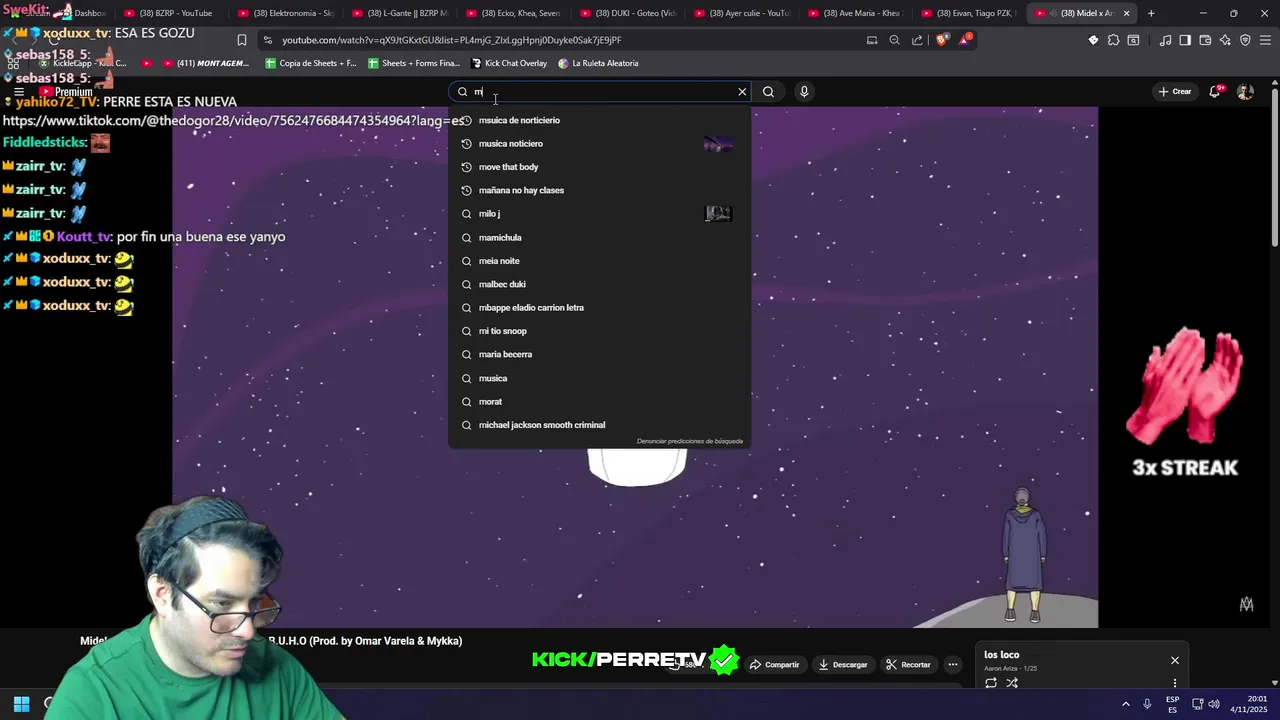
Task: Click the share icon in address bar
Action: (917, 40)
